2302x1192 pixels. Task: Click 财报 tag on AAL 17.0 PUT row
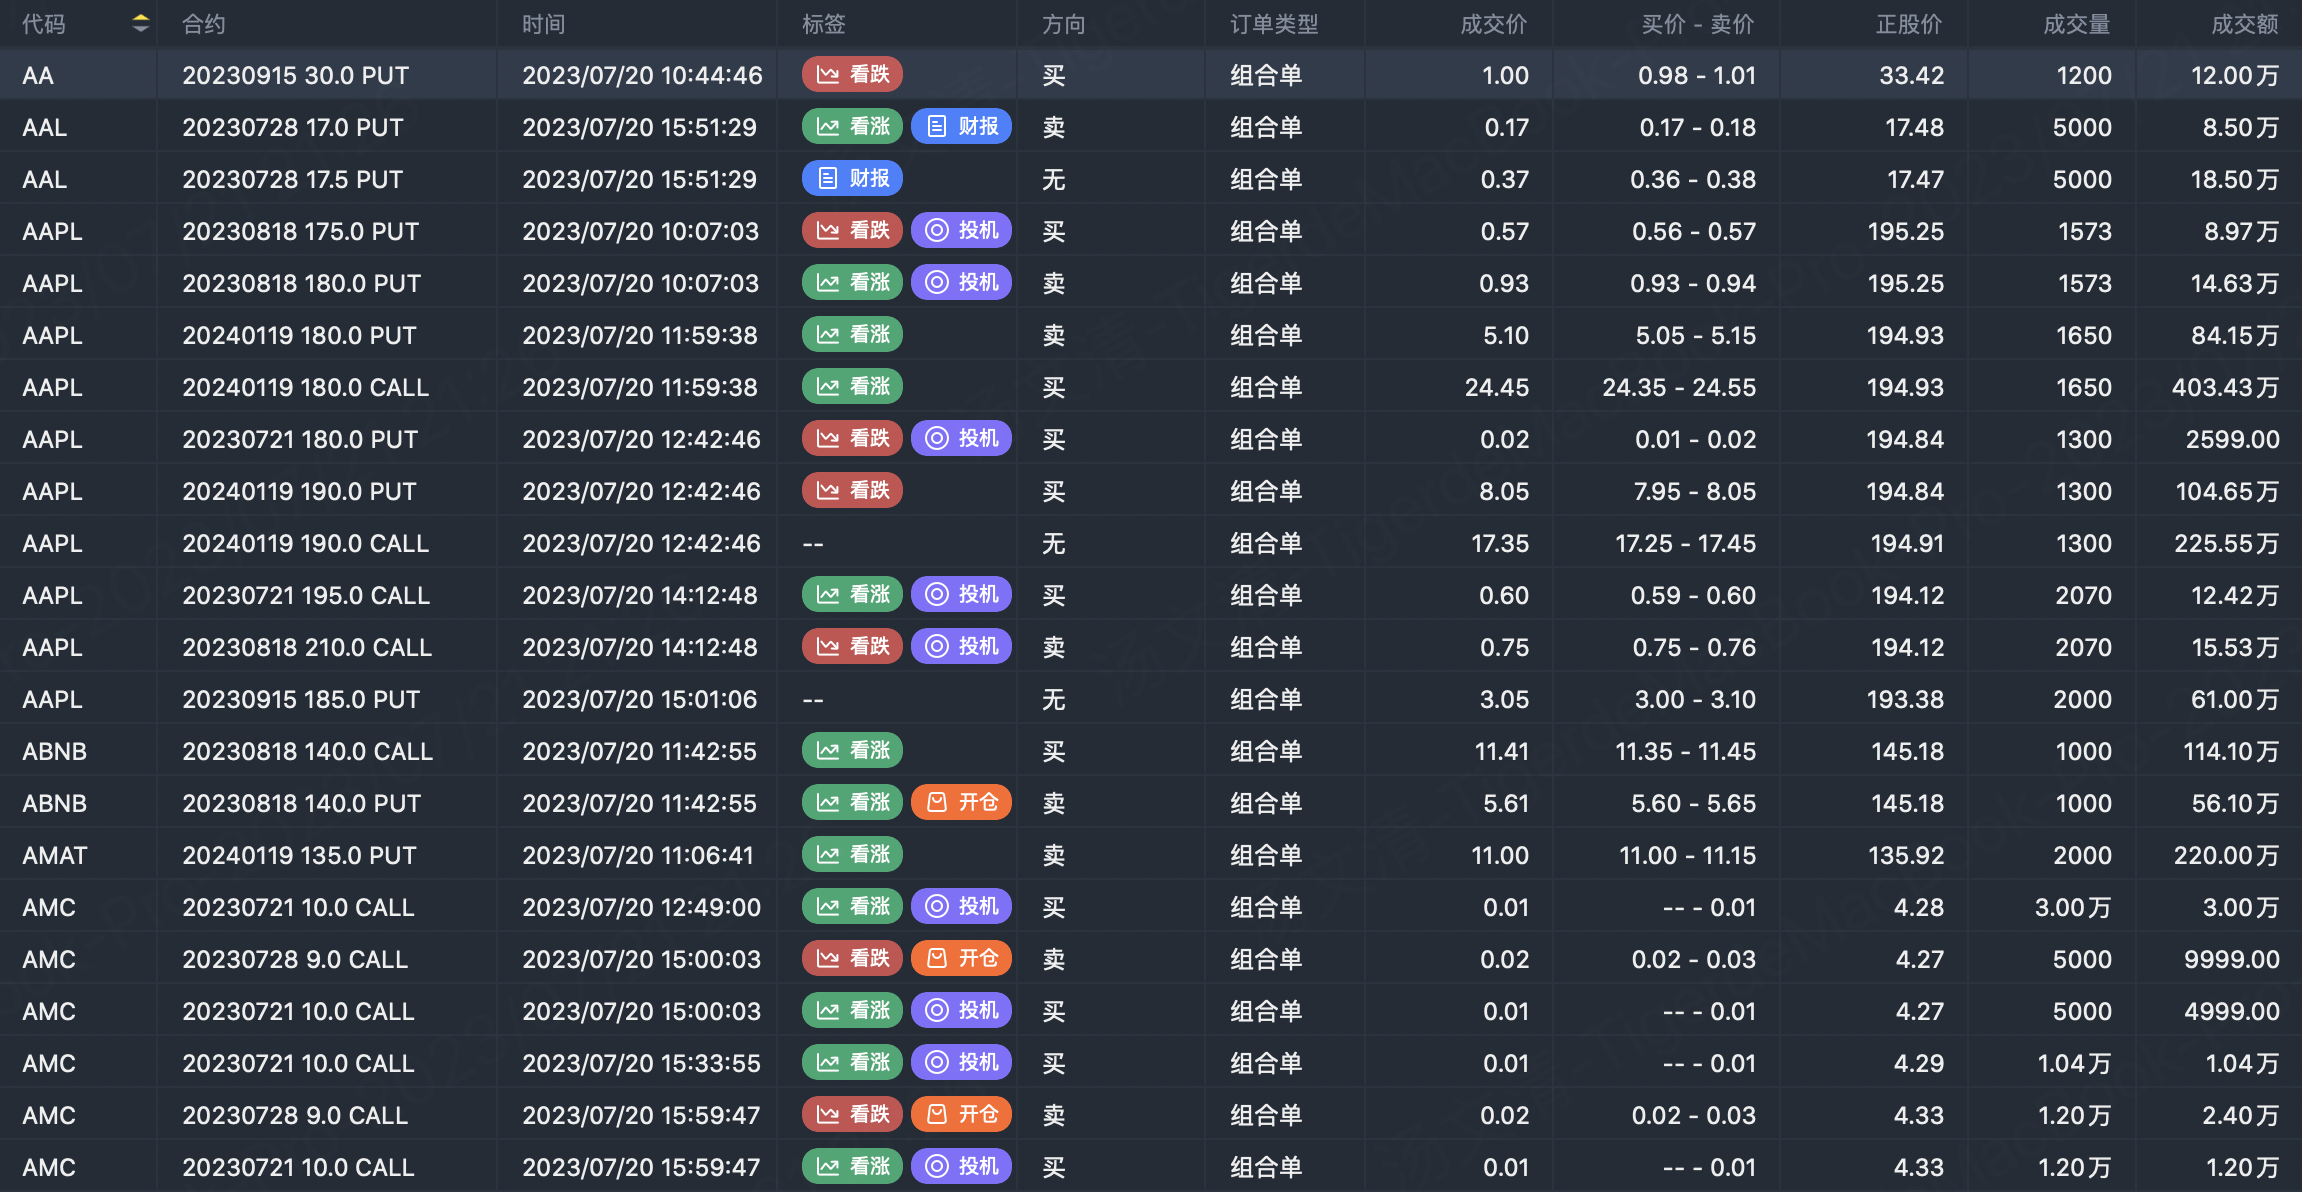pyautogui.click(x=961, y=127)
